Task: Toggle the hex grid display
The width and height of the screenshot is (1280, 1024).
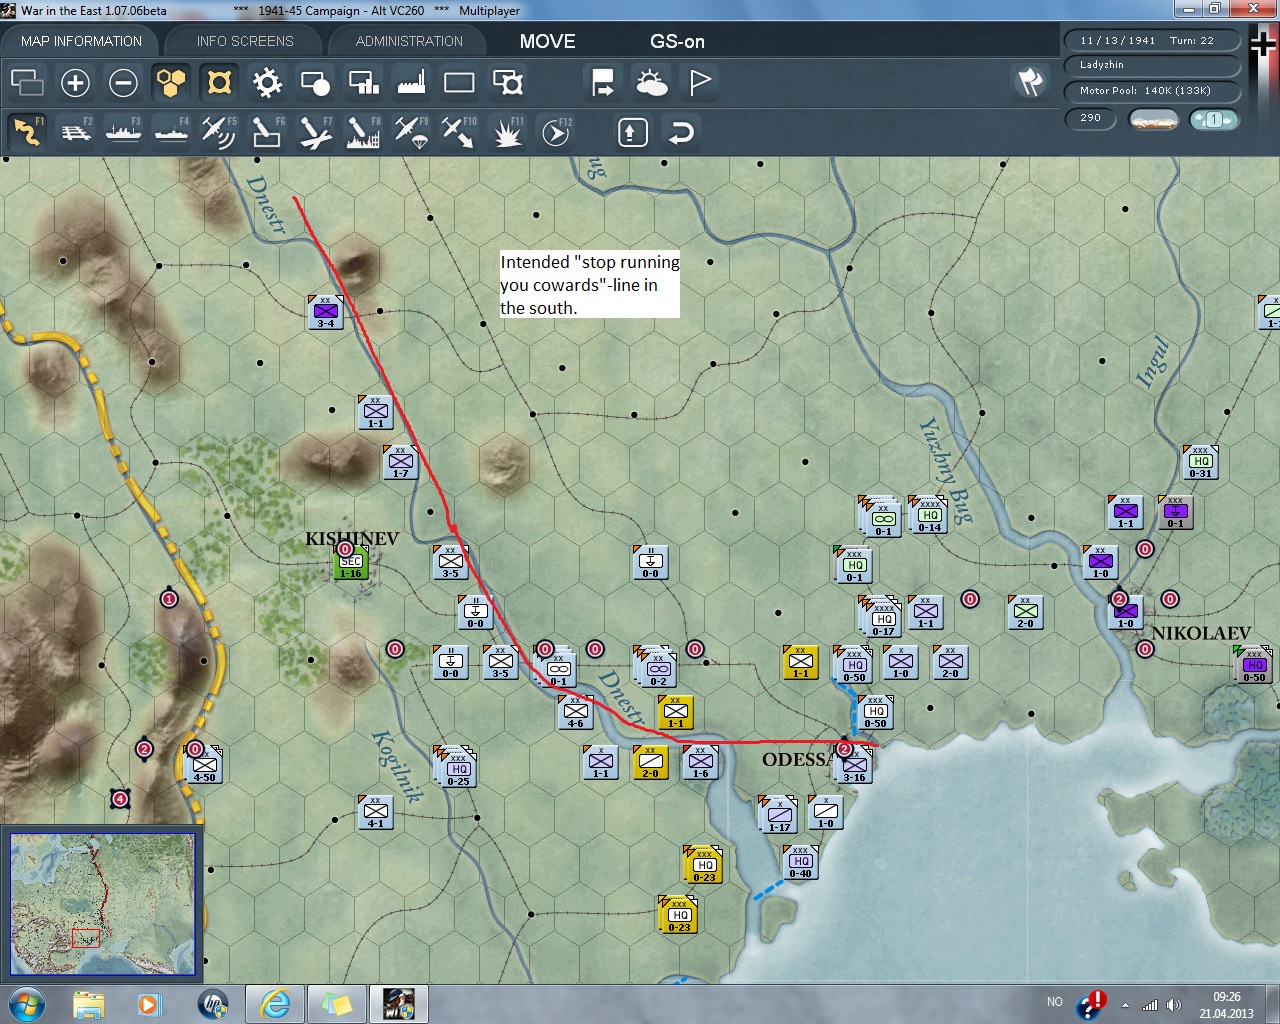Action: (x=171, y=82)
